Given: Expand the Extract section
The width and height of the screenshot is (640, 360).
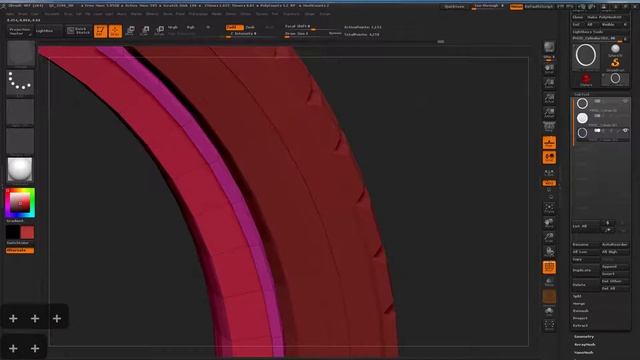Looking at the screenshot, I should tap(580, 325).
